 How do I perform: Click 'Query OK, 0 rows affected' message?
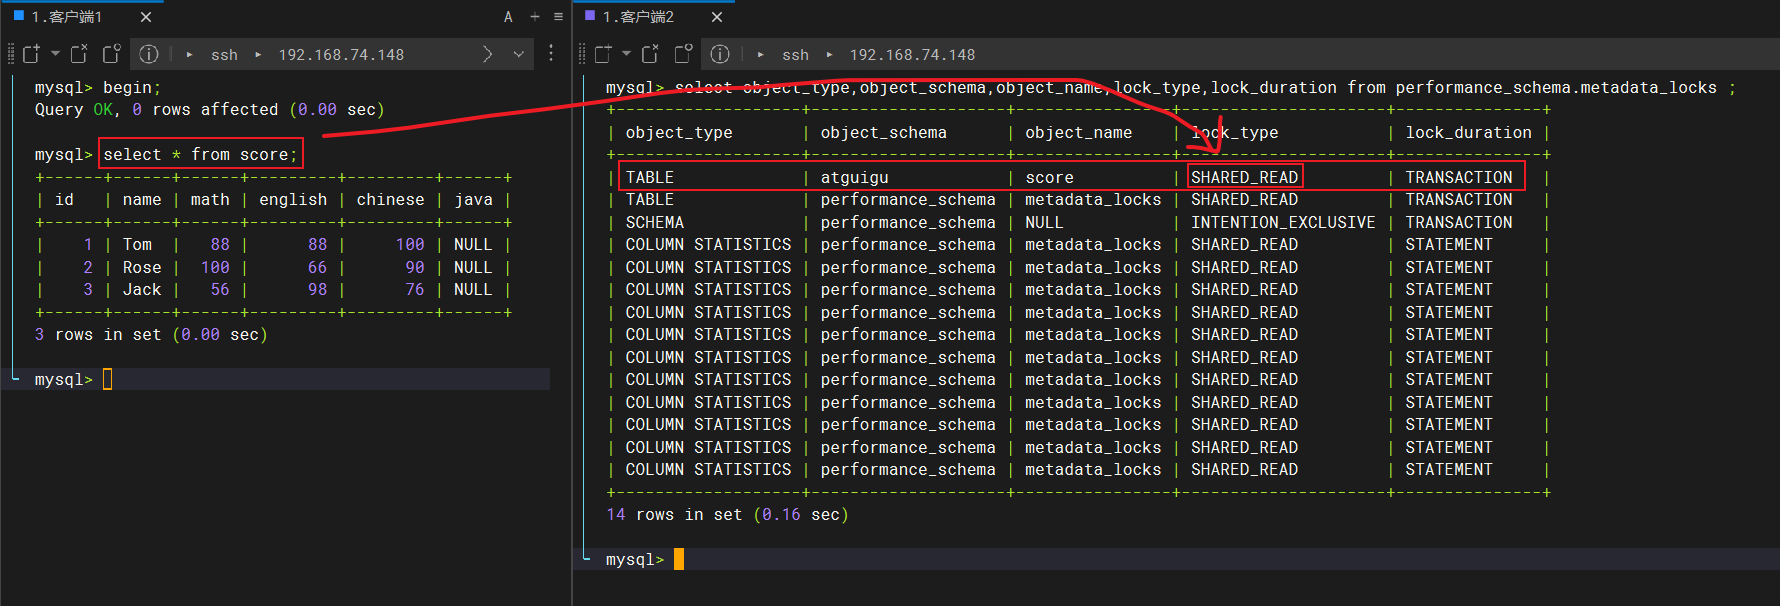point(156,109)
